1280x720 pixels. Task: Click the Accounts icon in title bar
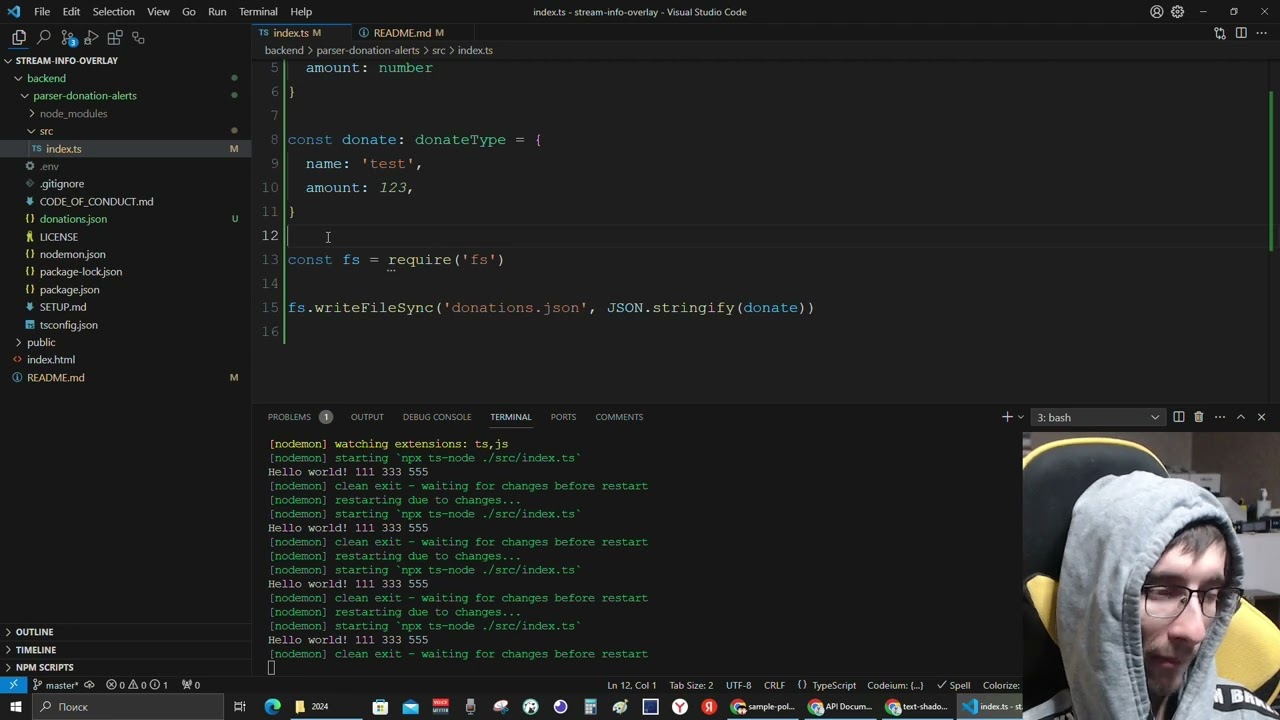point(1157,12)
